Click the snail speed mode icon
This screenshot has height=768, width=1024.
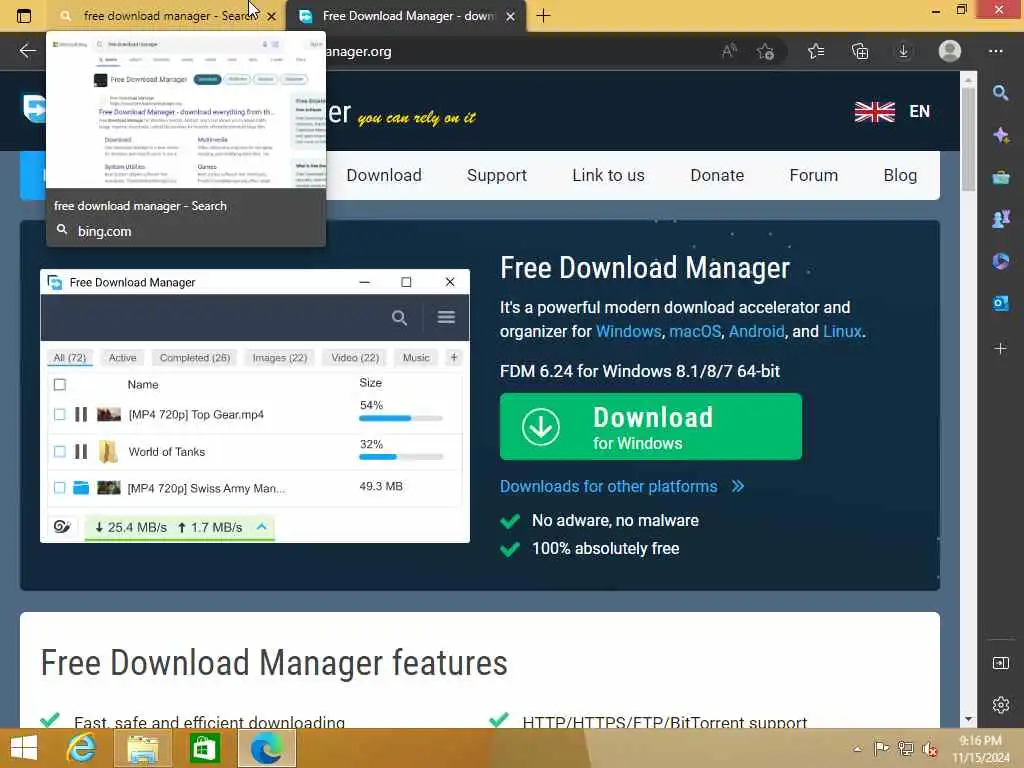click(x=62, y=526)
